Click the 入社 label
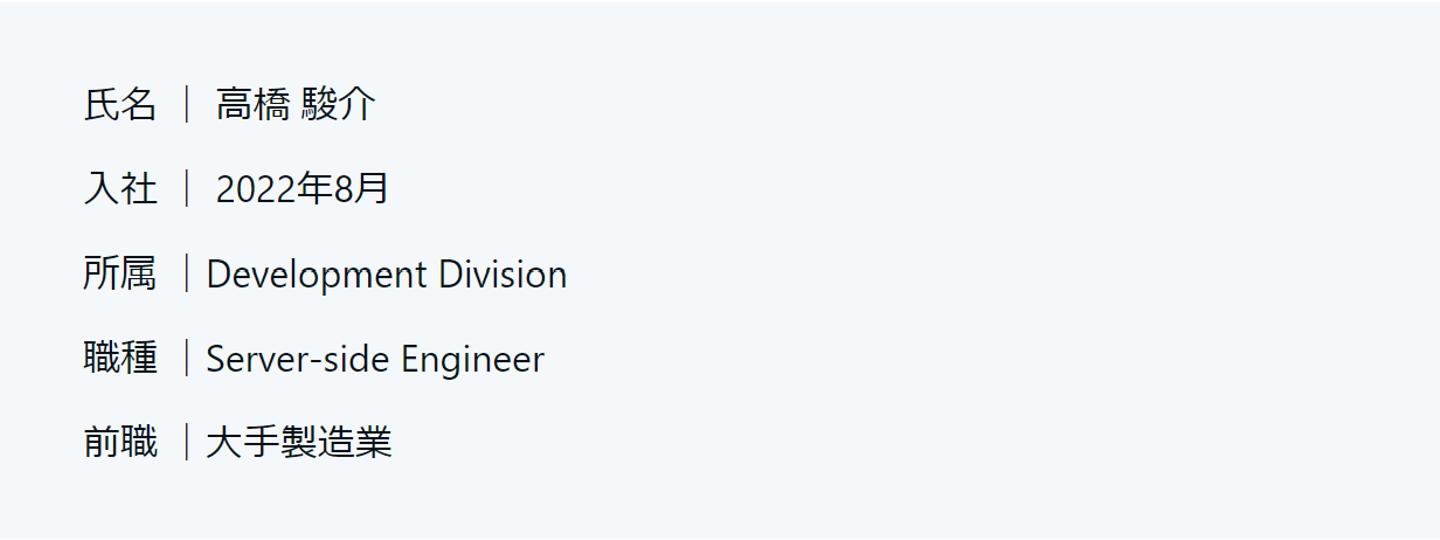The image size is (1440, 540). [x=120, y=188]
